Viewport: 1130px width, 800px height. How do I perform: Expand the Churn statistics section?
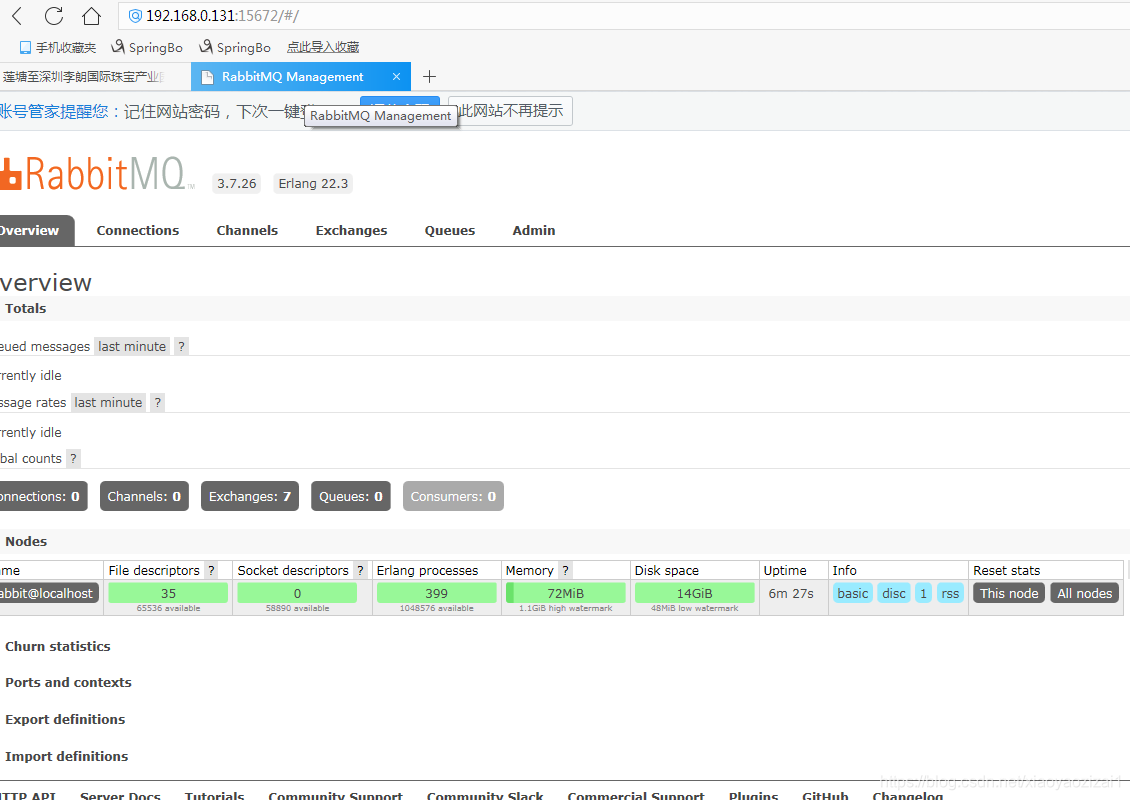pos(58,646)
